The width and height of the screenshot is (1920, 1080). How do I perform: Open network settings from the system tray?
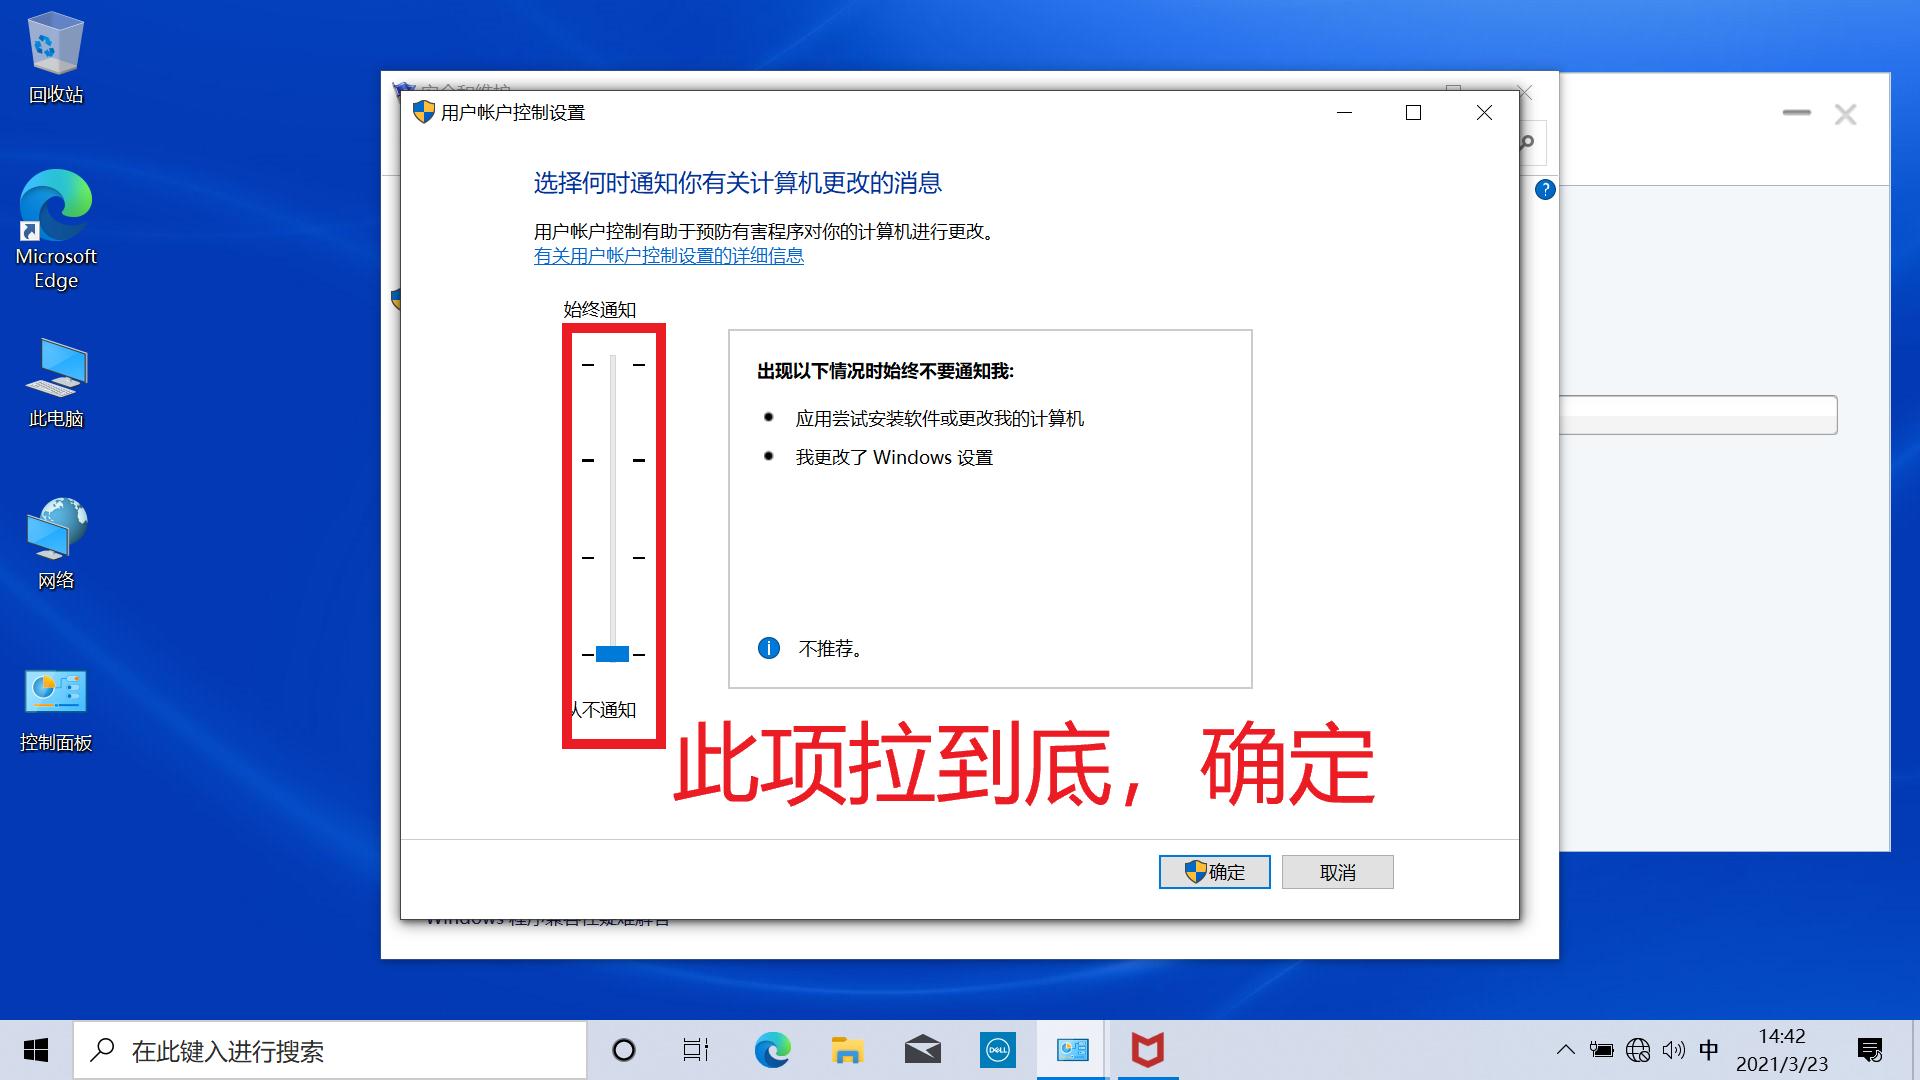(x=1639, y=1050)
